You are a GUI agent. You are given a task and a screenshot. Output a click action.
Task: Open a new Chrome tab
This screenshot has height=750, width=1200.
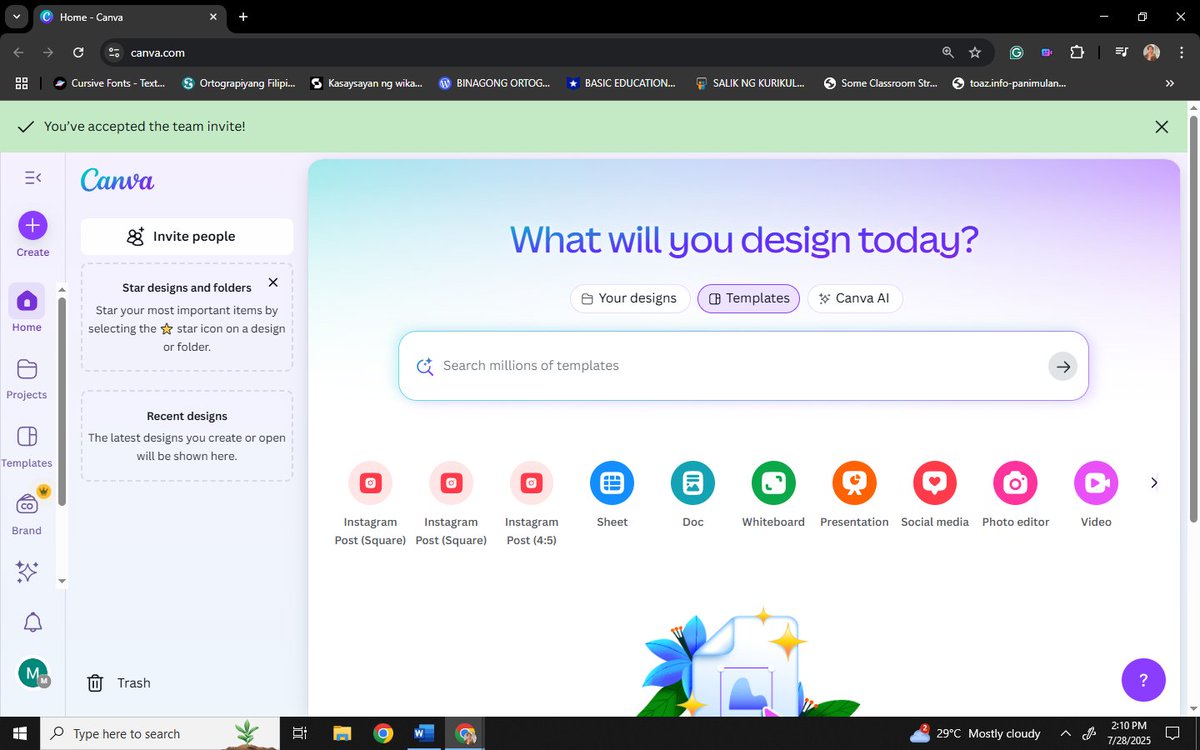pos(243,16)
